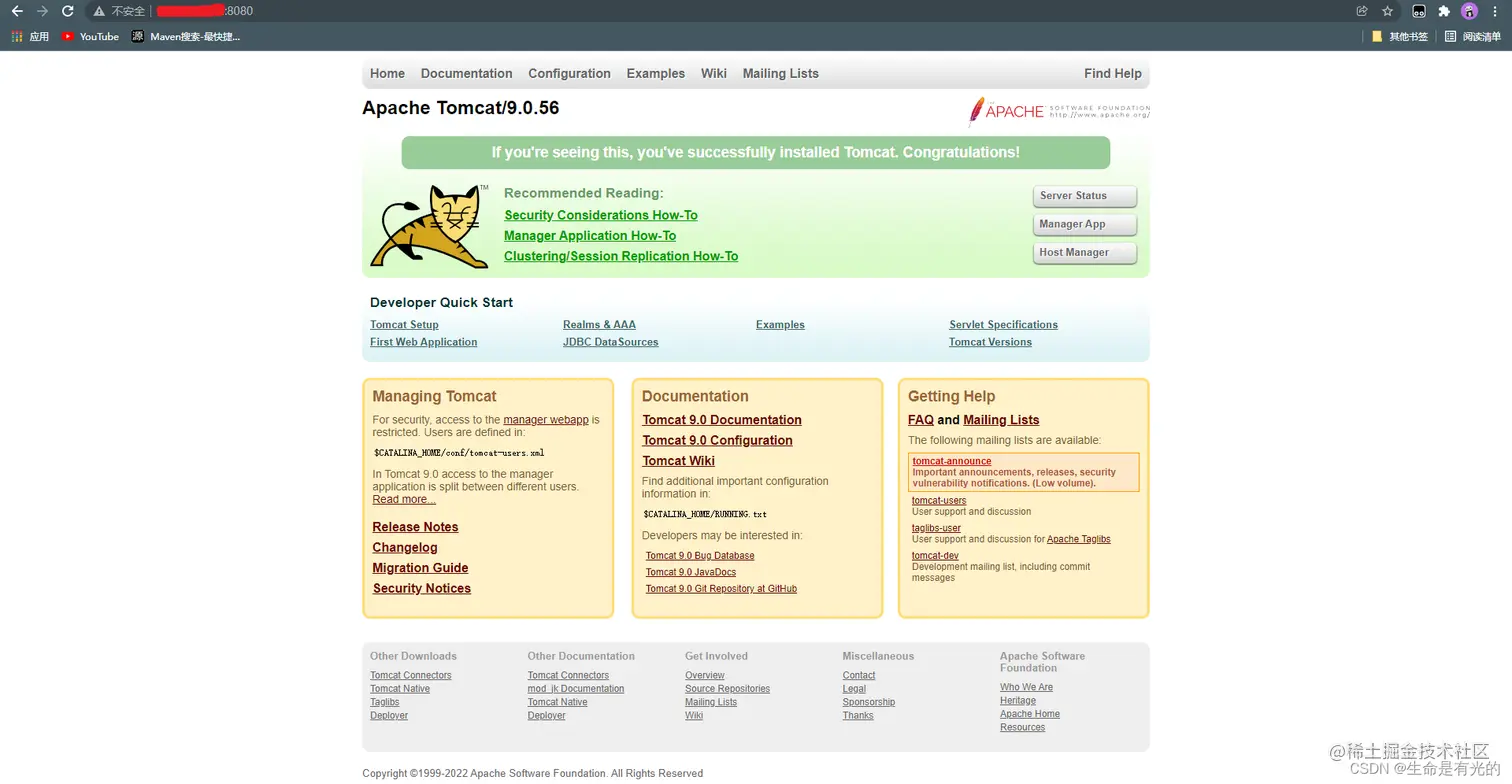Open Tomcat 9.0 Bug Database link
Screen dimensions: 1512x784
coord(700,556)
